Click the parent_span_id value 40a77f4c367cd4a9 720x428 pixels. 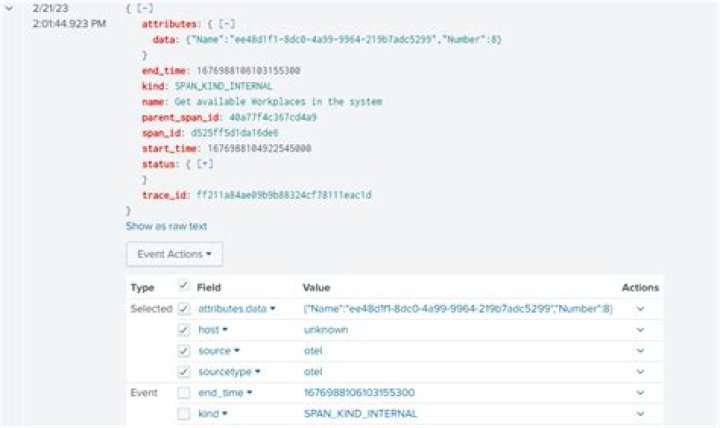[x=273, y=117]
